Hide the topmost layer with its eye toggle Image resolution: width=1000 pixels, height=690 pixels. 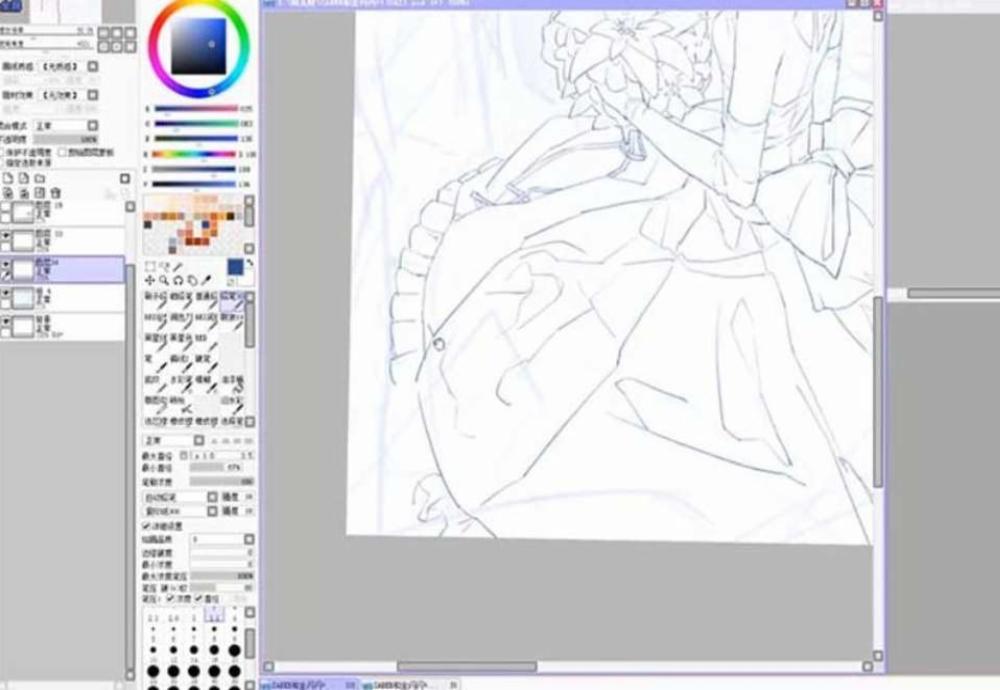[x=7, y=207]
